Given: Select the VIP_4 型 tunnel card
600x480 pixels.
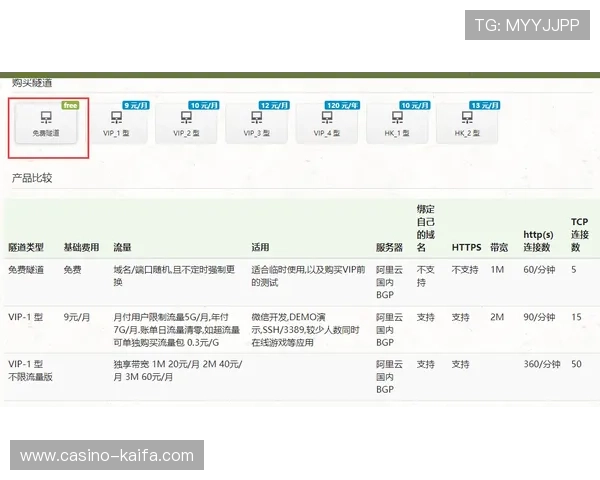Looking at the screenshot, I should pos(327,123).
